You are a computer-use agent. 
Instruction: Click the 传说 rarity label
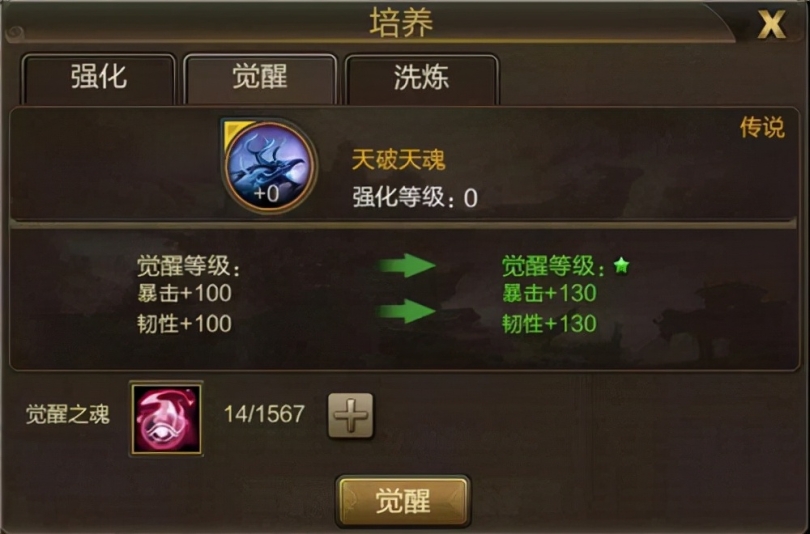pos(762,127)
